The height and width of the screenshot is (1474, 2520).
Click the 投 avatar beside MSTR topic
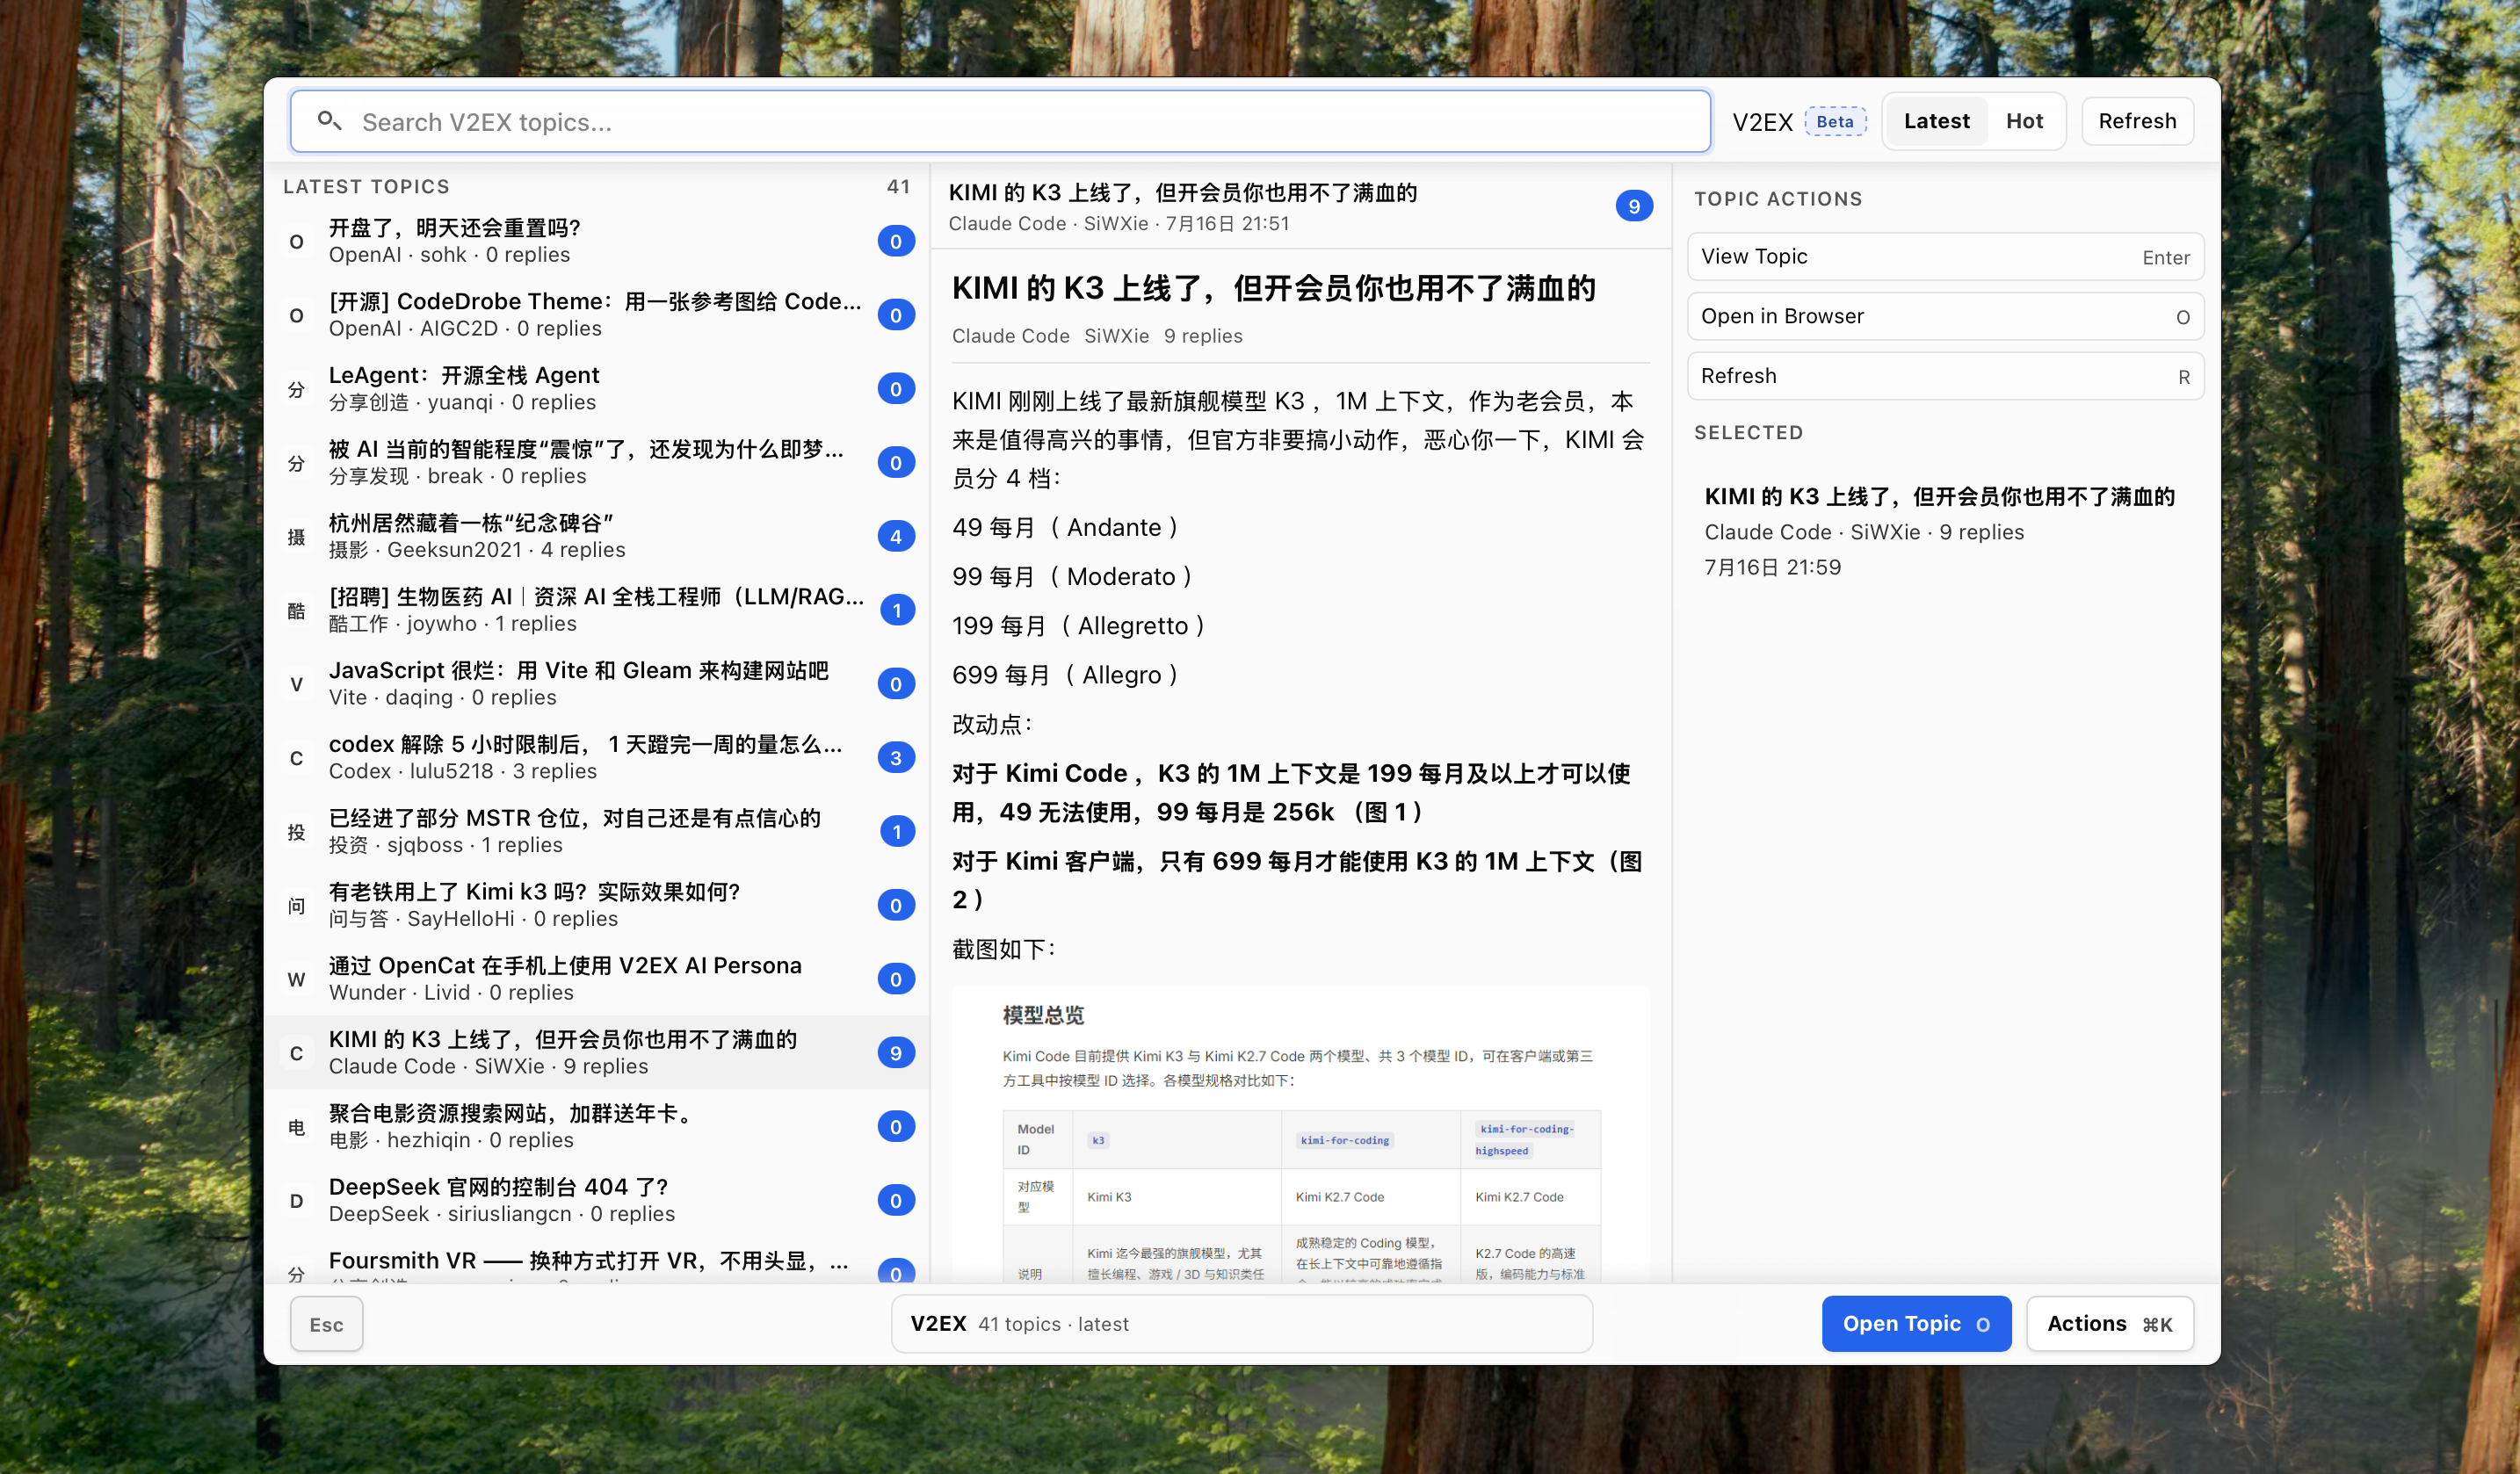[296, 832]
